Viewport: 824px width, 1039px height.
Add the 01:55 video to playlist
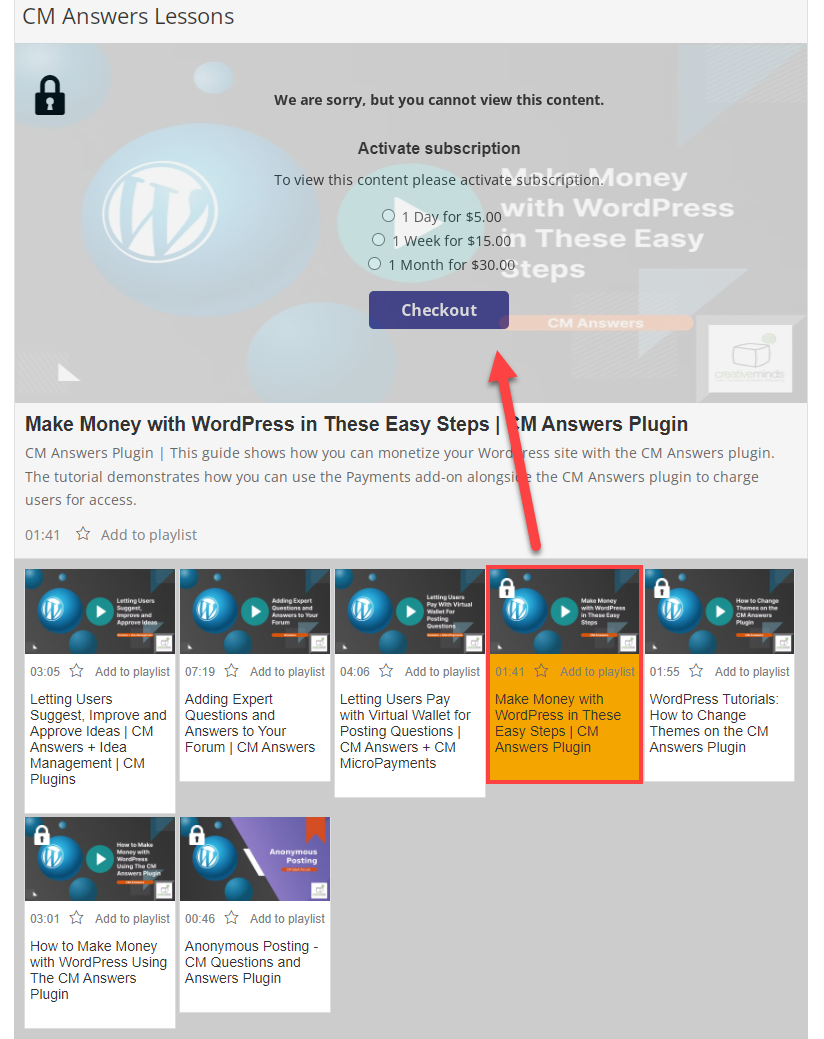(752, 671)
